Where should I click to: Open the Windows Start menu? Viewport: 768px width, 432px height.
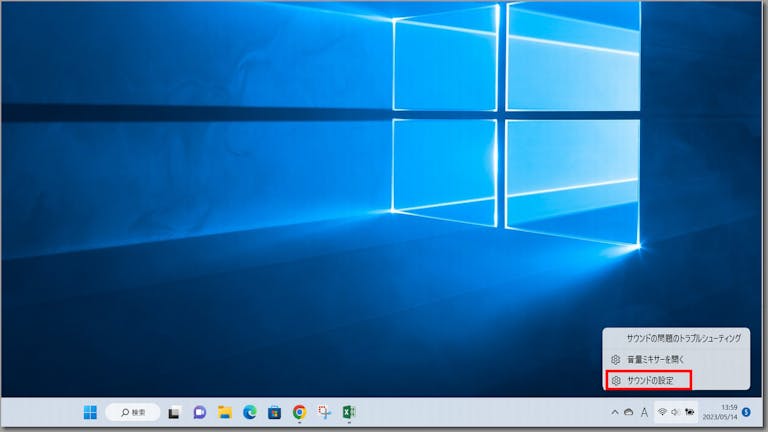pyautogui.click(x=90, y=412)
